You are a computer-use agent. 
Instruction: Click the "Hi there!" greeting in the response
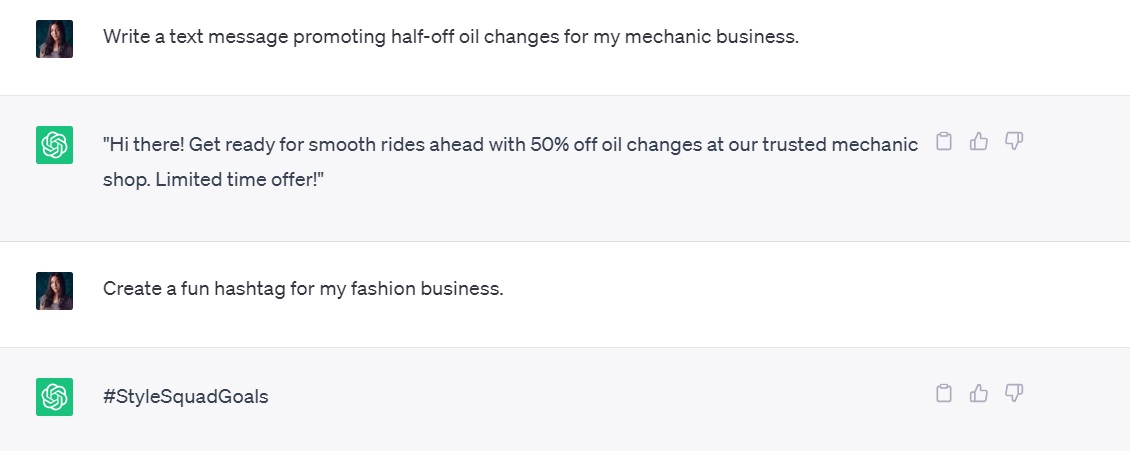146,145
